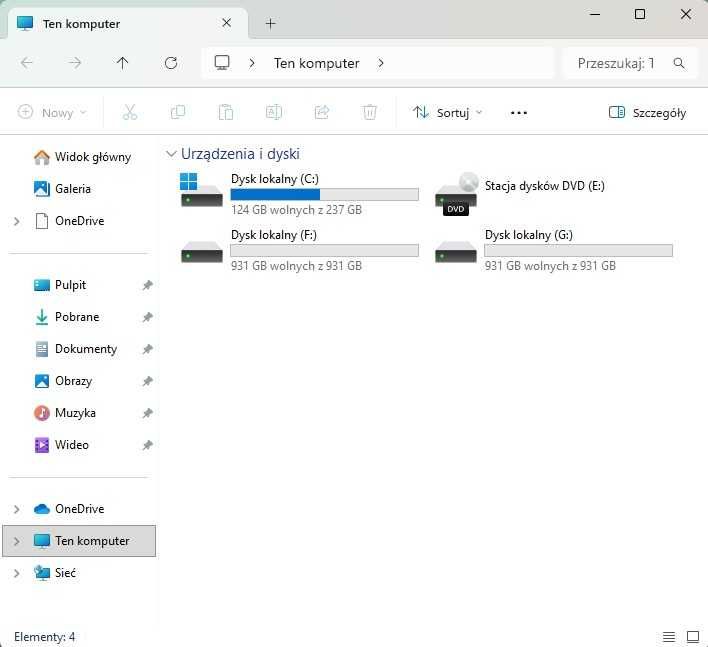708x647 pixels.
Task: Unpin Pulpit using its pin icon
Action: (147, 285)
